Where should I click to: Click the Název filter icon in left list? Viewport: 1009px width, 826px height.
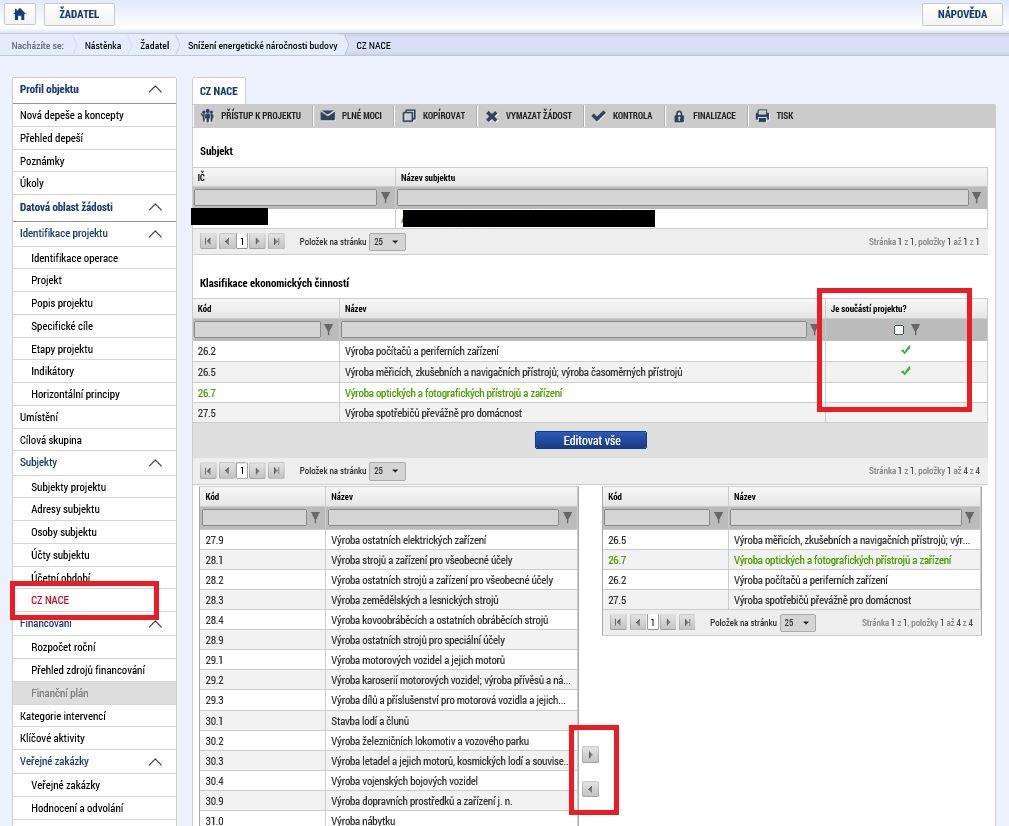click(x=568, y=517)
